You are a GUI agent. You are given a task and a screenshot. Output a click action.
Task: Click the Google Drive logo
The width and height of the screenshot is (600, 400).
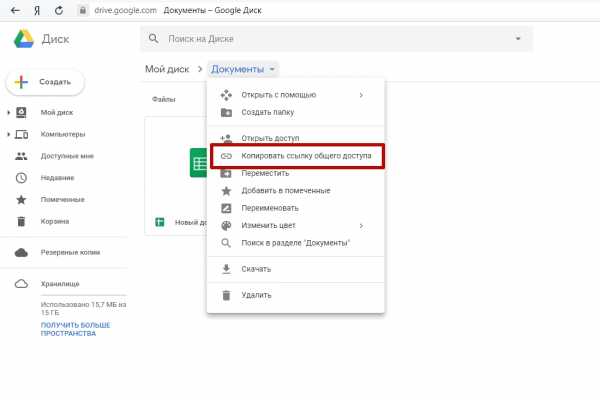point(24,39)
